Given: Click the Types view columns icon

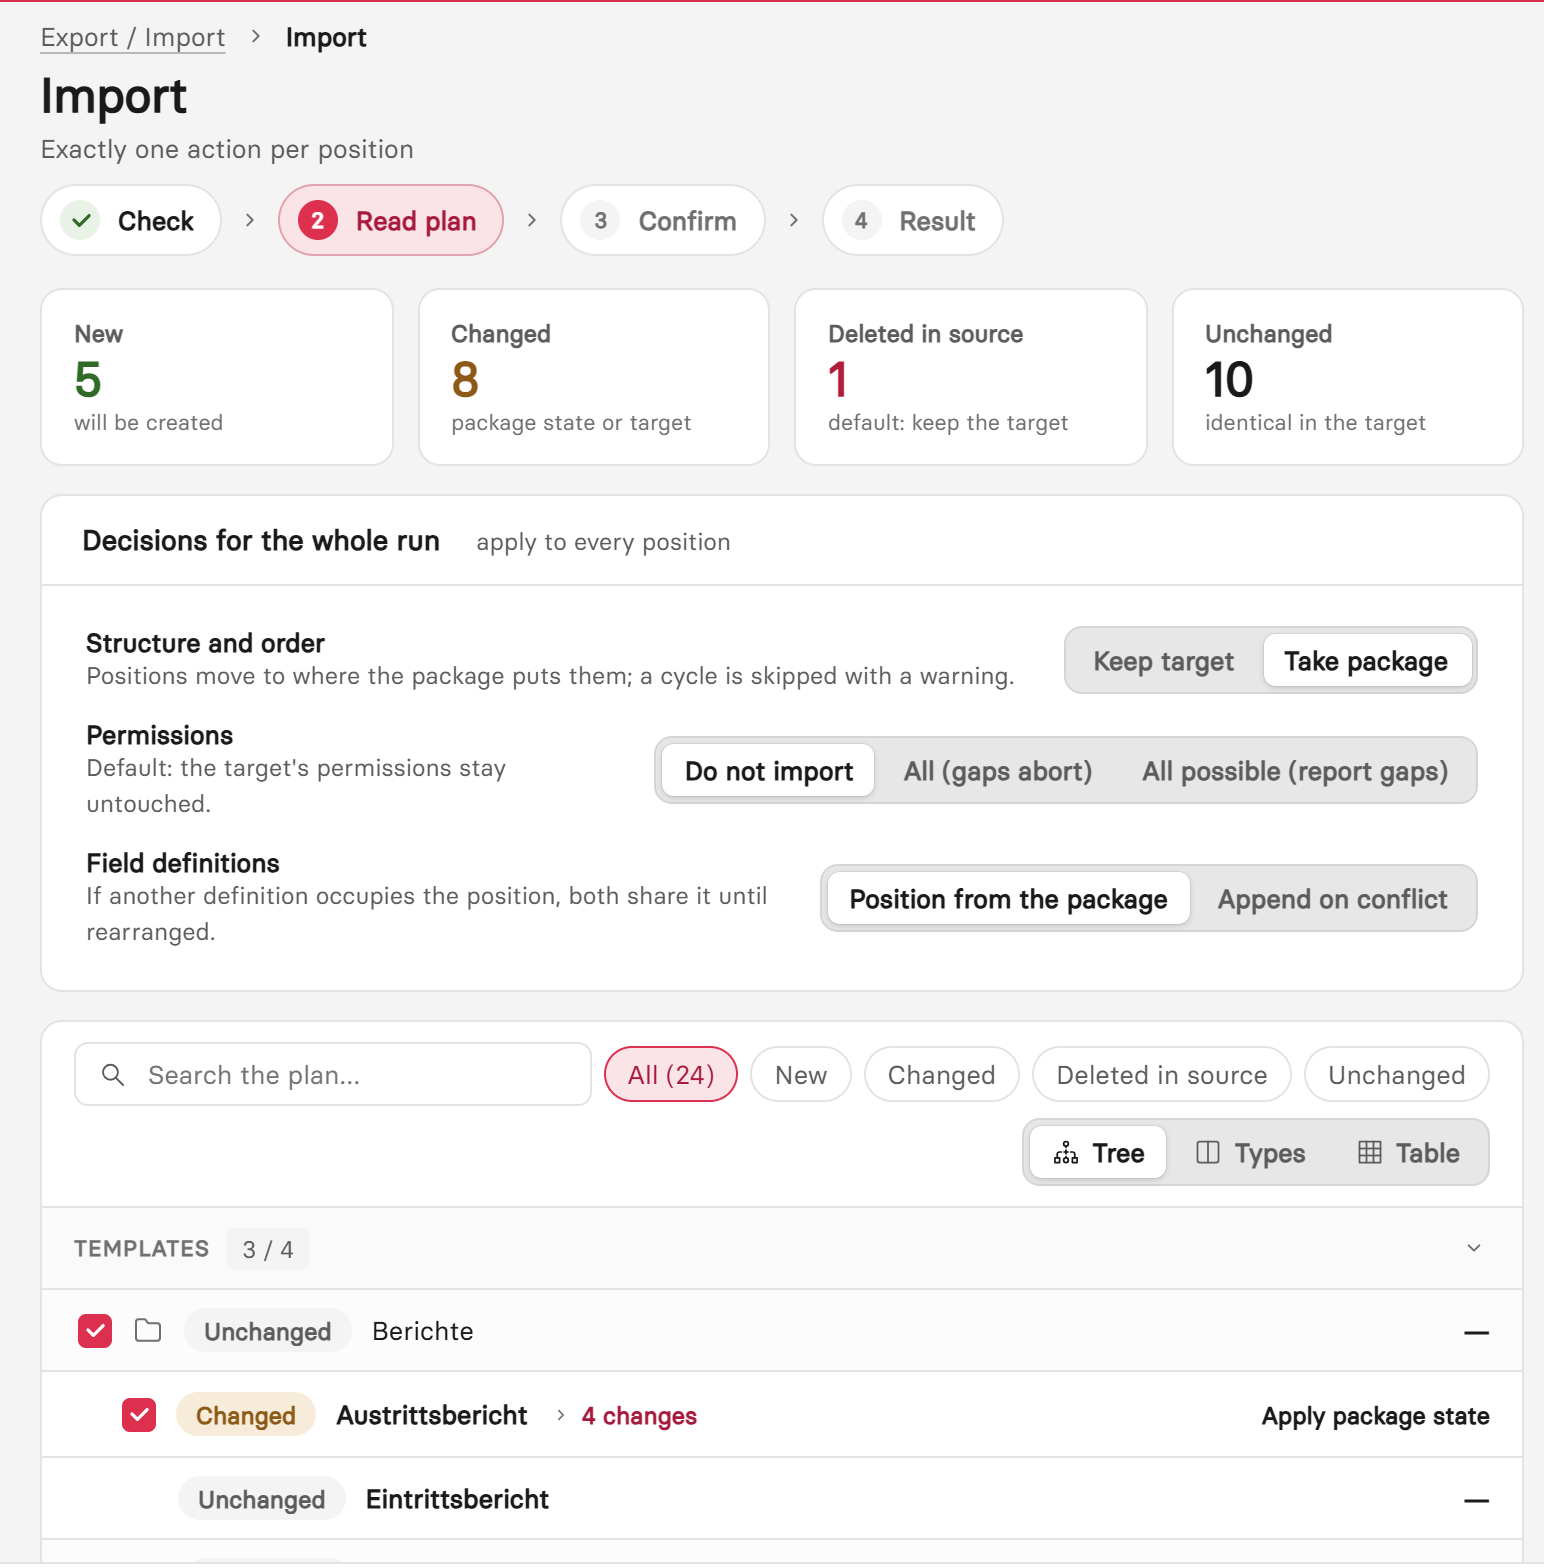Looking at the screenshot, I should [x=1208, y=1153].
